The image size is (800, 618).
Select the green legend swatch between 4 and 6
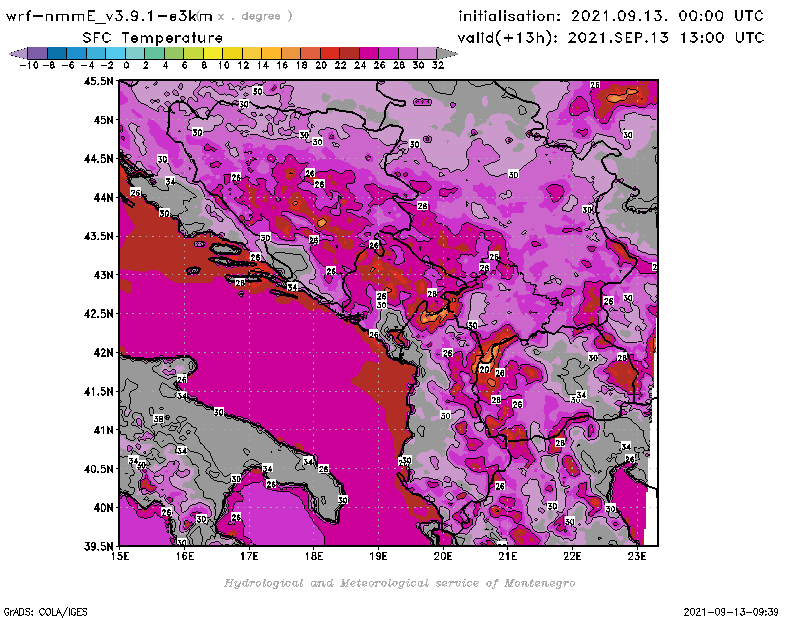click(x=174, y=53)
